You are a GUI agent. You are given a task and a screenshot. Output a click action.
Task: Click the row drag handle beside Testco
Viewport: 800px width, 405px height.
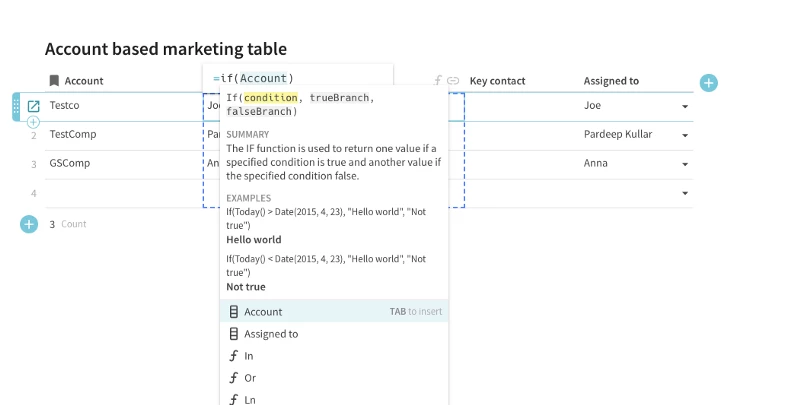point(16,106)
